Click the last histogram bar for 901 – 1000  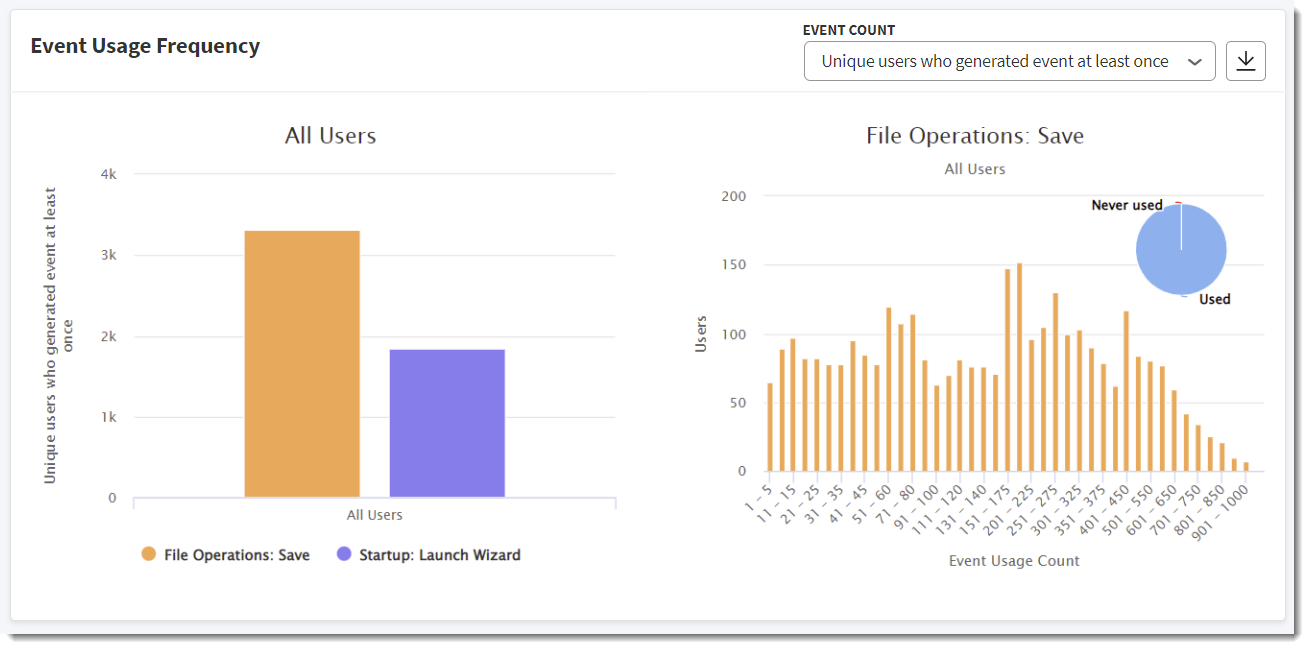pyautogui.click(x=1246, y=466)
